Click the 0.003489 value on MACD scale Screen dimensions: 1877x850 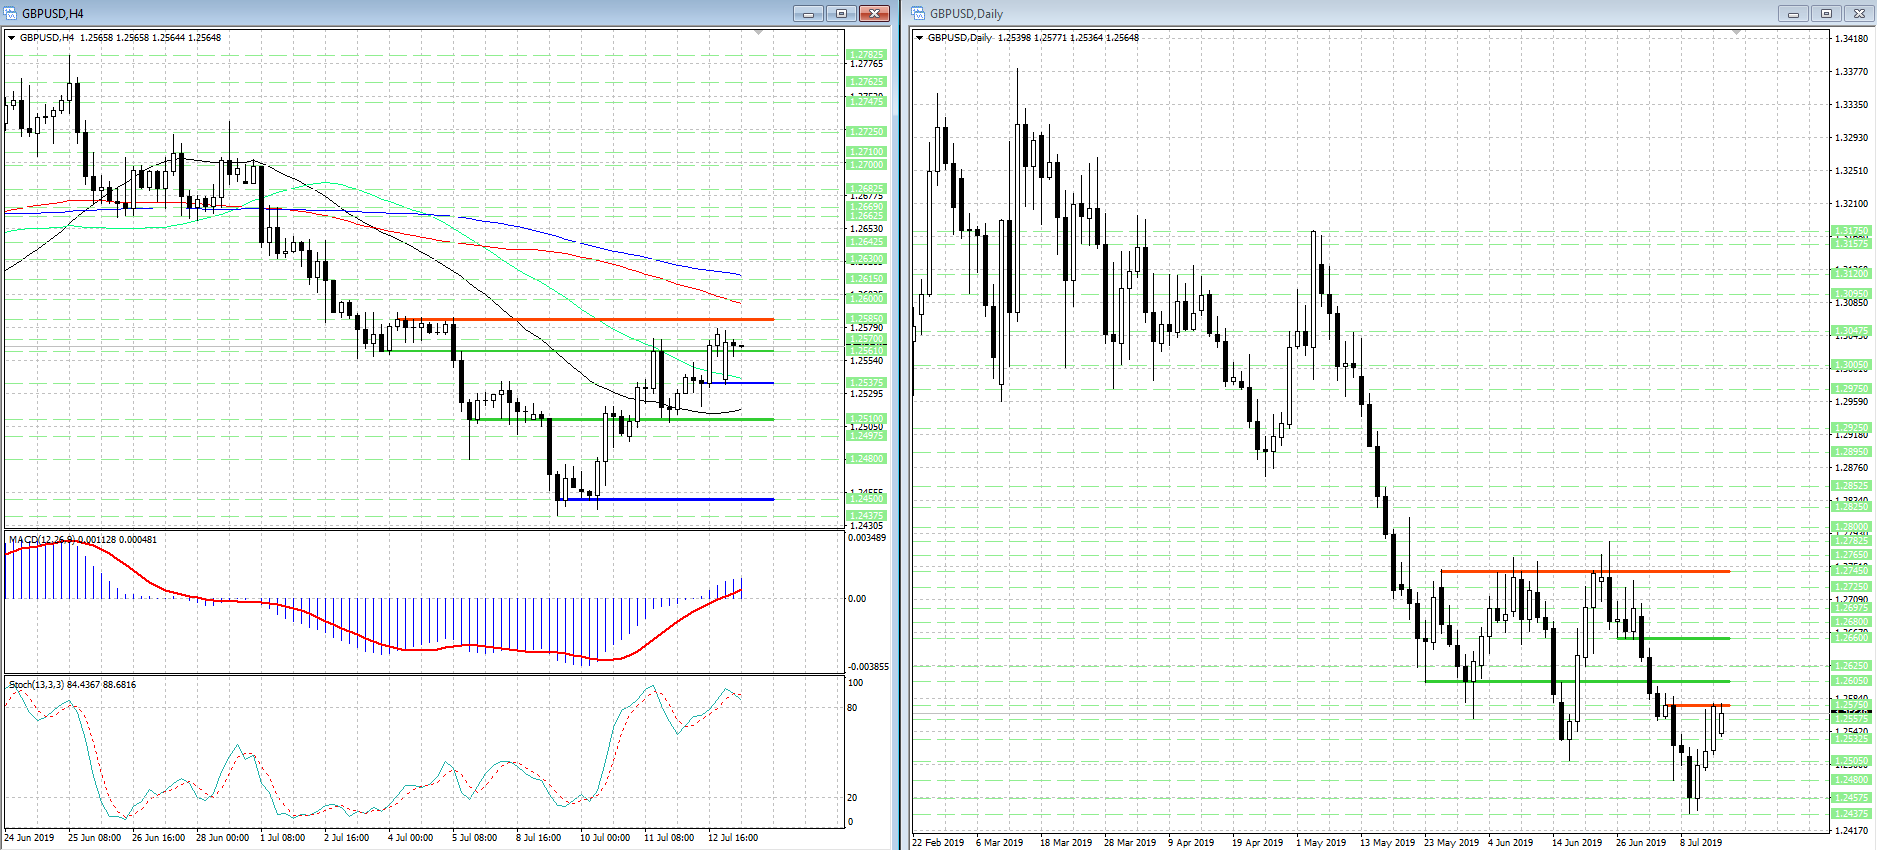point(867,538)
